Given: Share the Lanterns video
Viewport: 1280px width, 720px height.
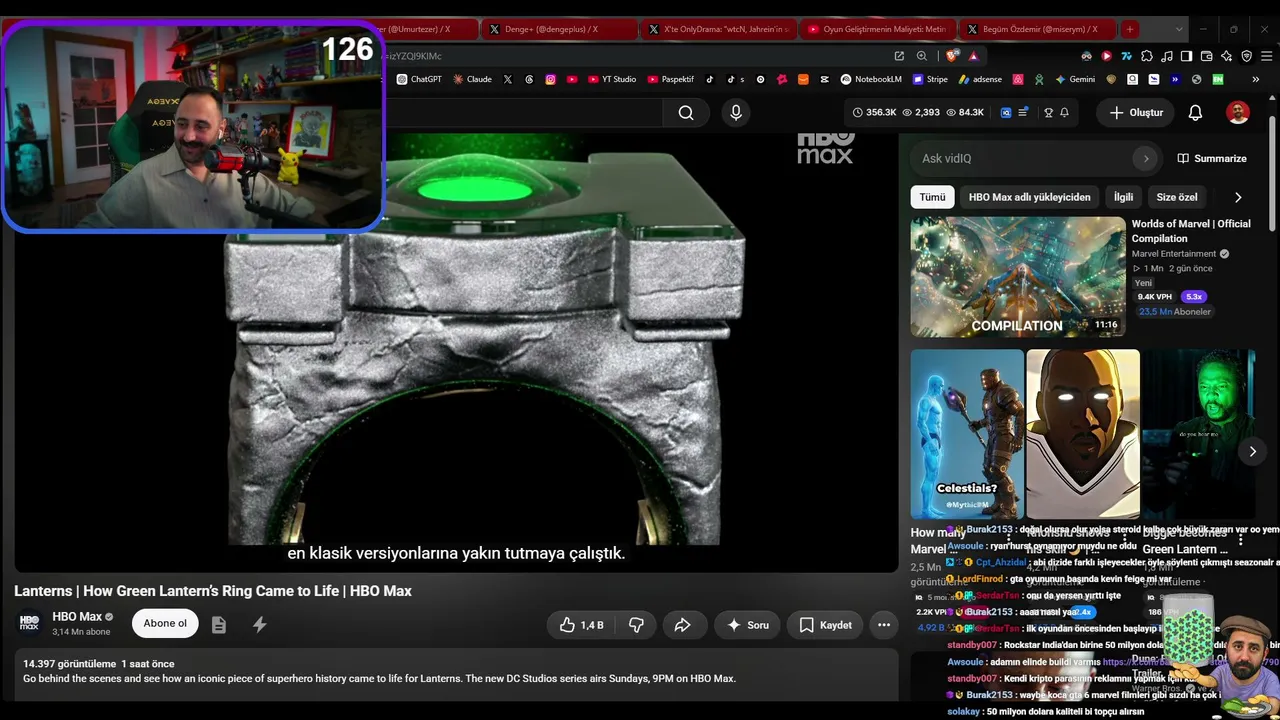Looking at the screenshot, I should tap(682, 625).
